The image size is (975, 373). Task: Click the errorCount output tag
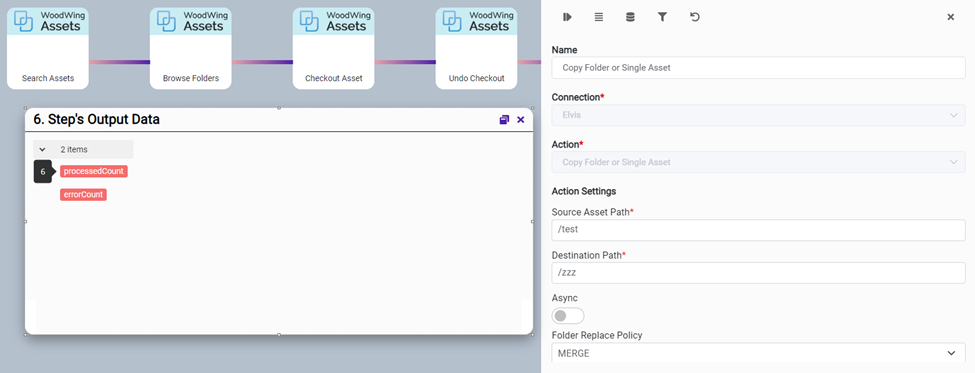pyautogui.click(x=83, y=195)
